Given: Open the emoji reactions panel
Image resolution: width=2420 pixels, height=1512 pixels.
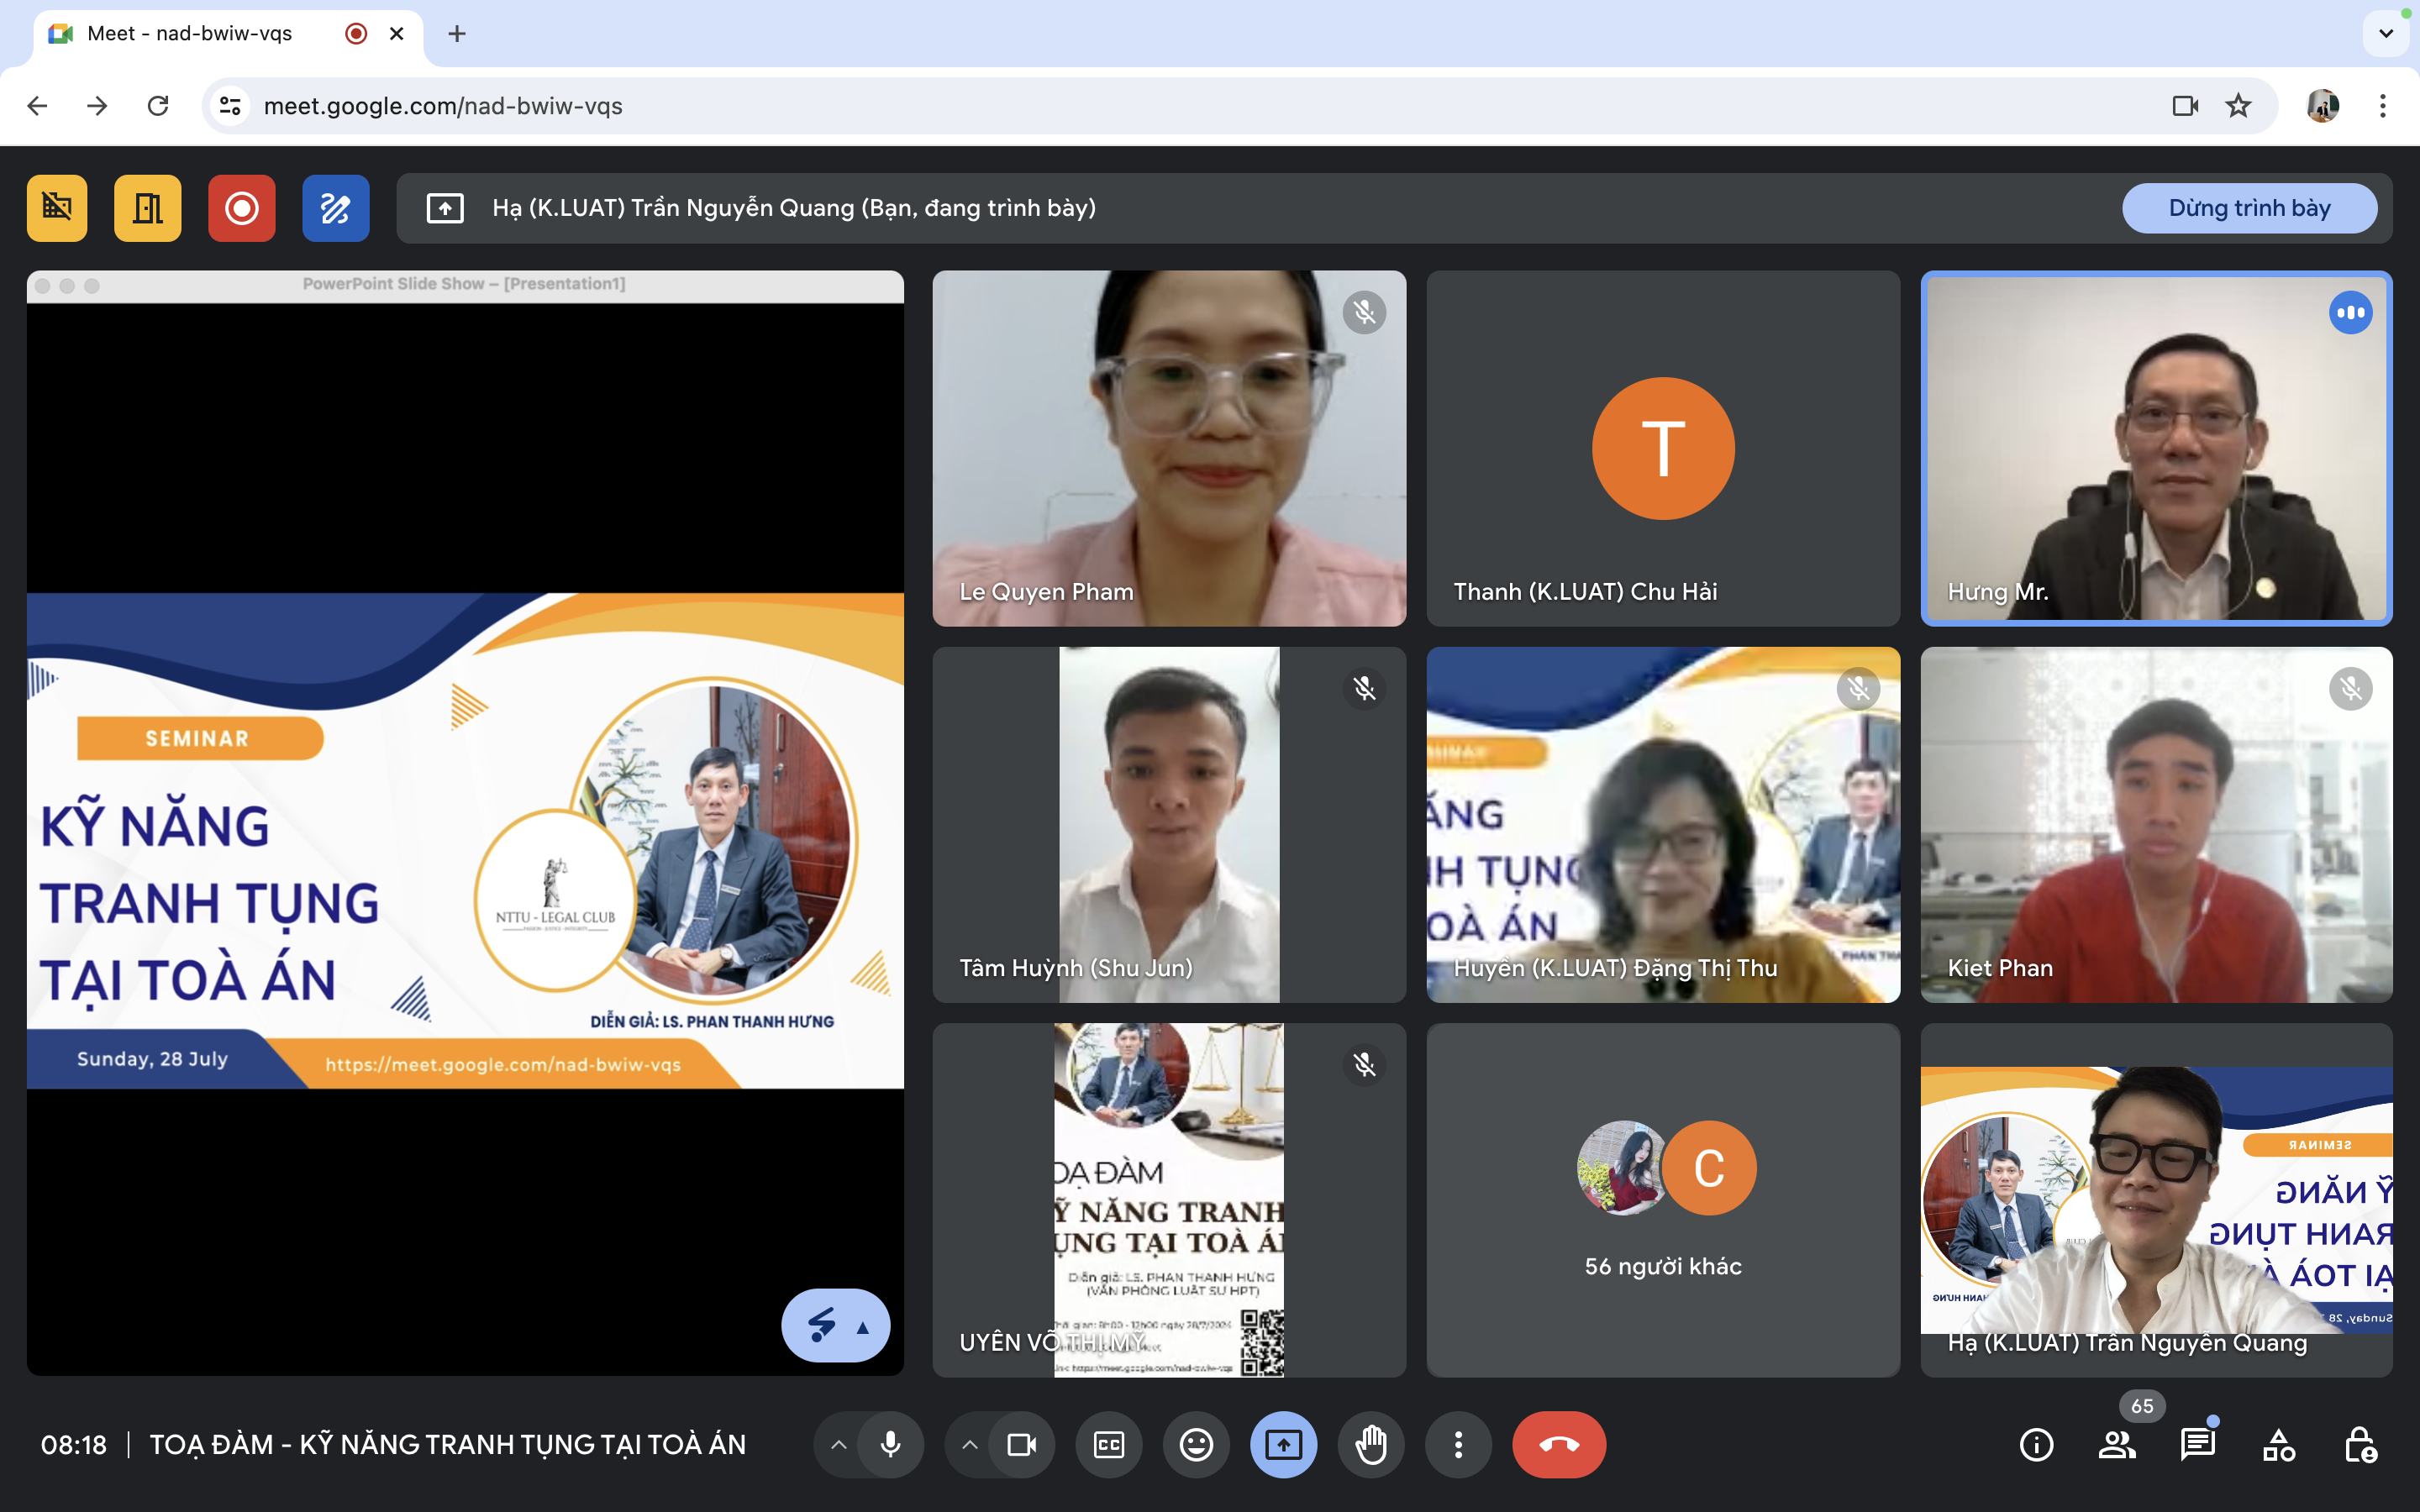Looking at the screenshot, I should click(x=1196, y=1444).
